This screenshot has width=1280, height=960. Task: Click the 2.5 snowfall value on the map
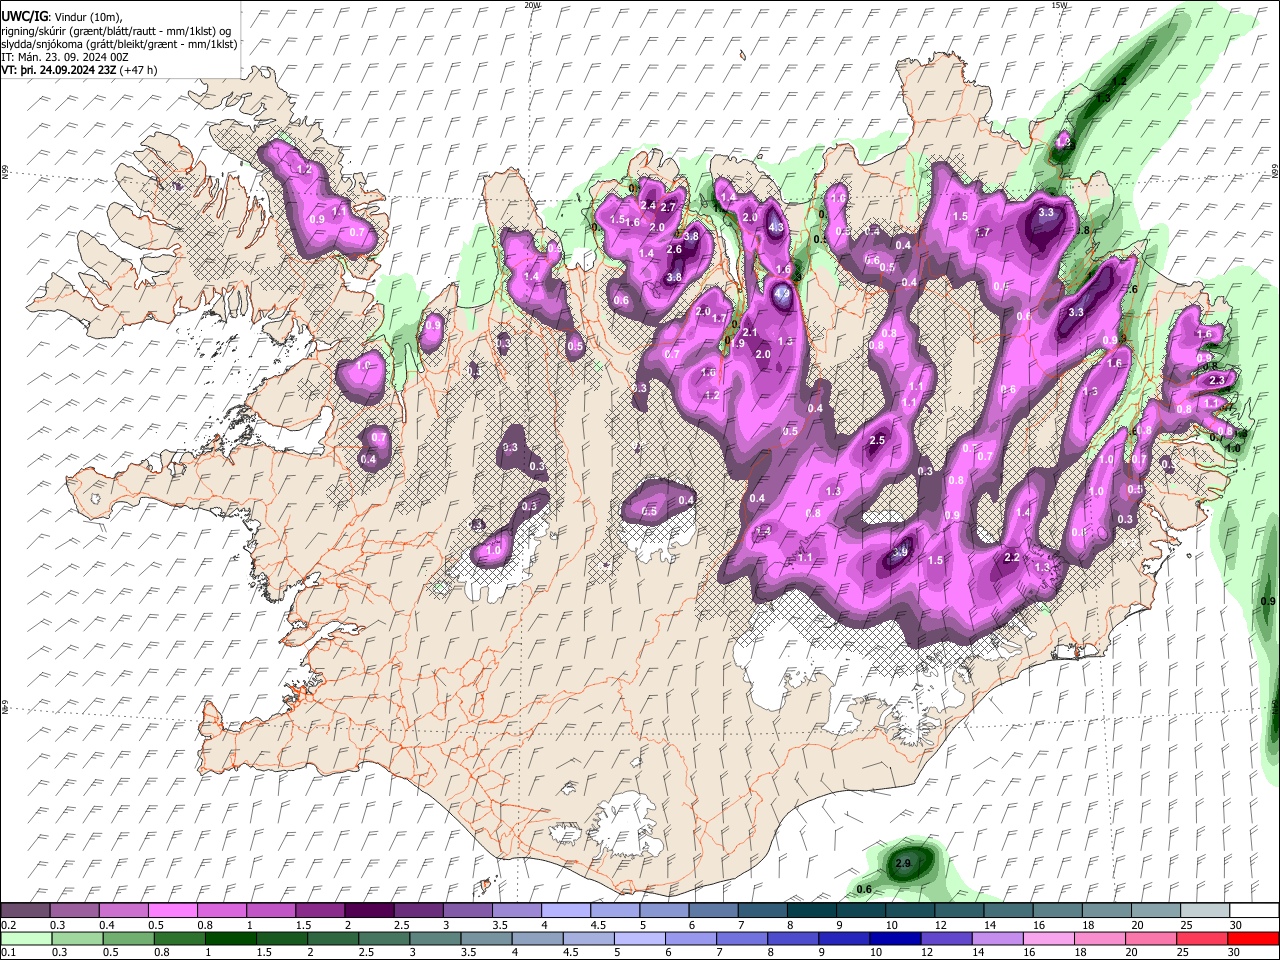tap(878, 441)
